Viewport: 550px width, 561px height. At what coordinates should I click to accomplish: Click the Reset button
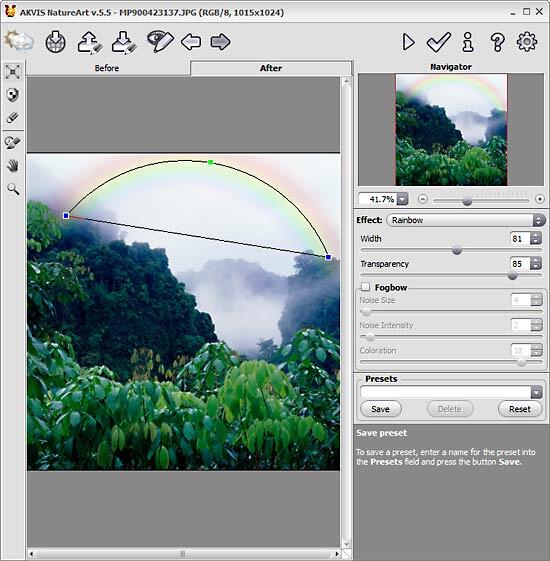tap(520, 409)
